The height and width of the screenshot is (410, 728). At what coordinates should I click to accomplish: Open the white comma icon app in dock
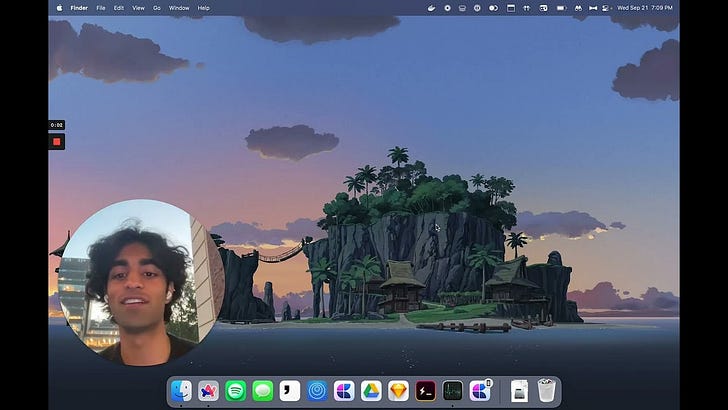pyautogui.click(x=290, y=390)
